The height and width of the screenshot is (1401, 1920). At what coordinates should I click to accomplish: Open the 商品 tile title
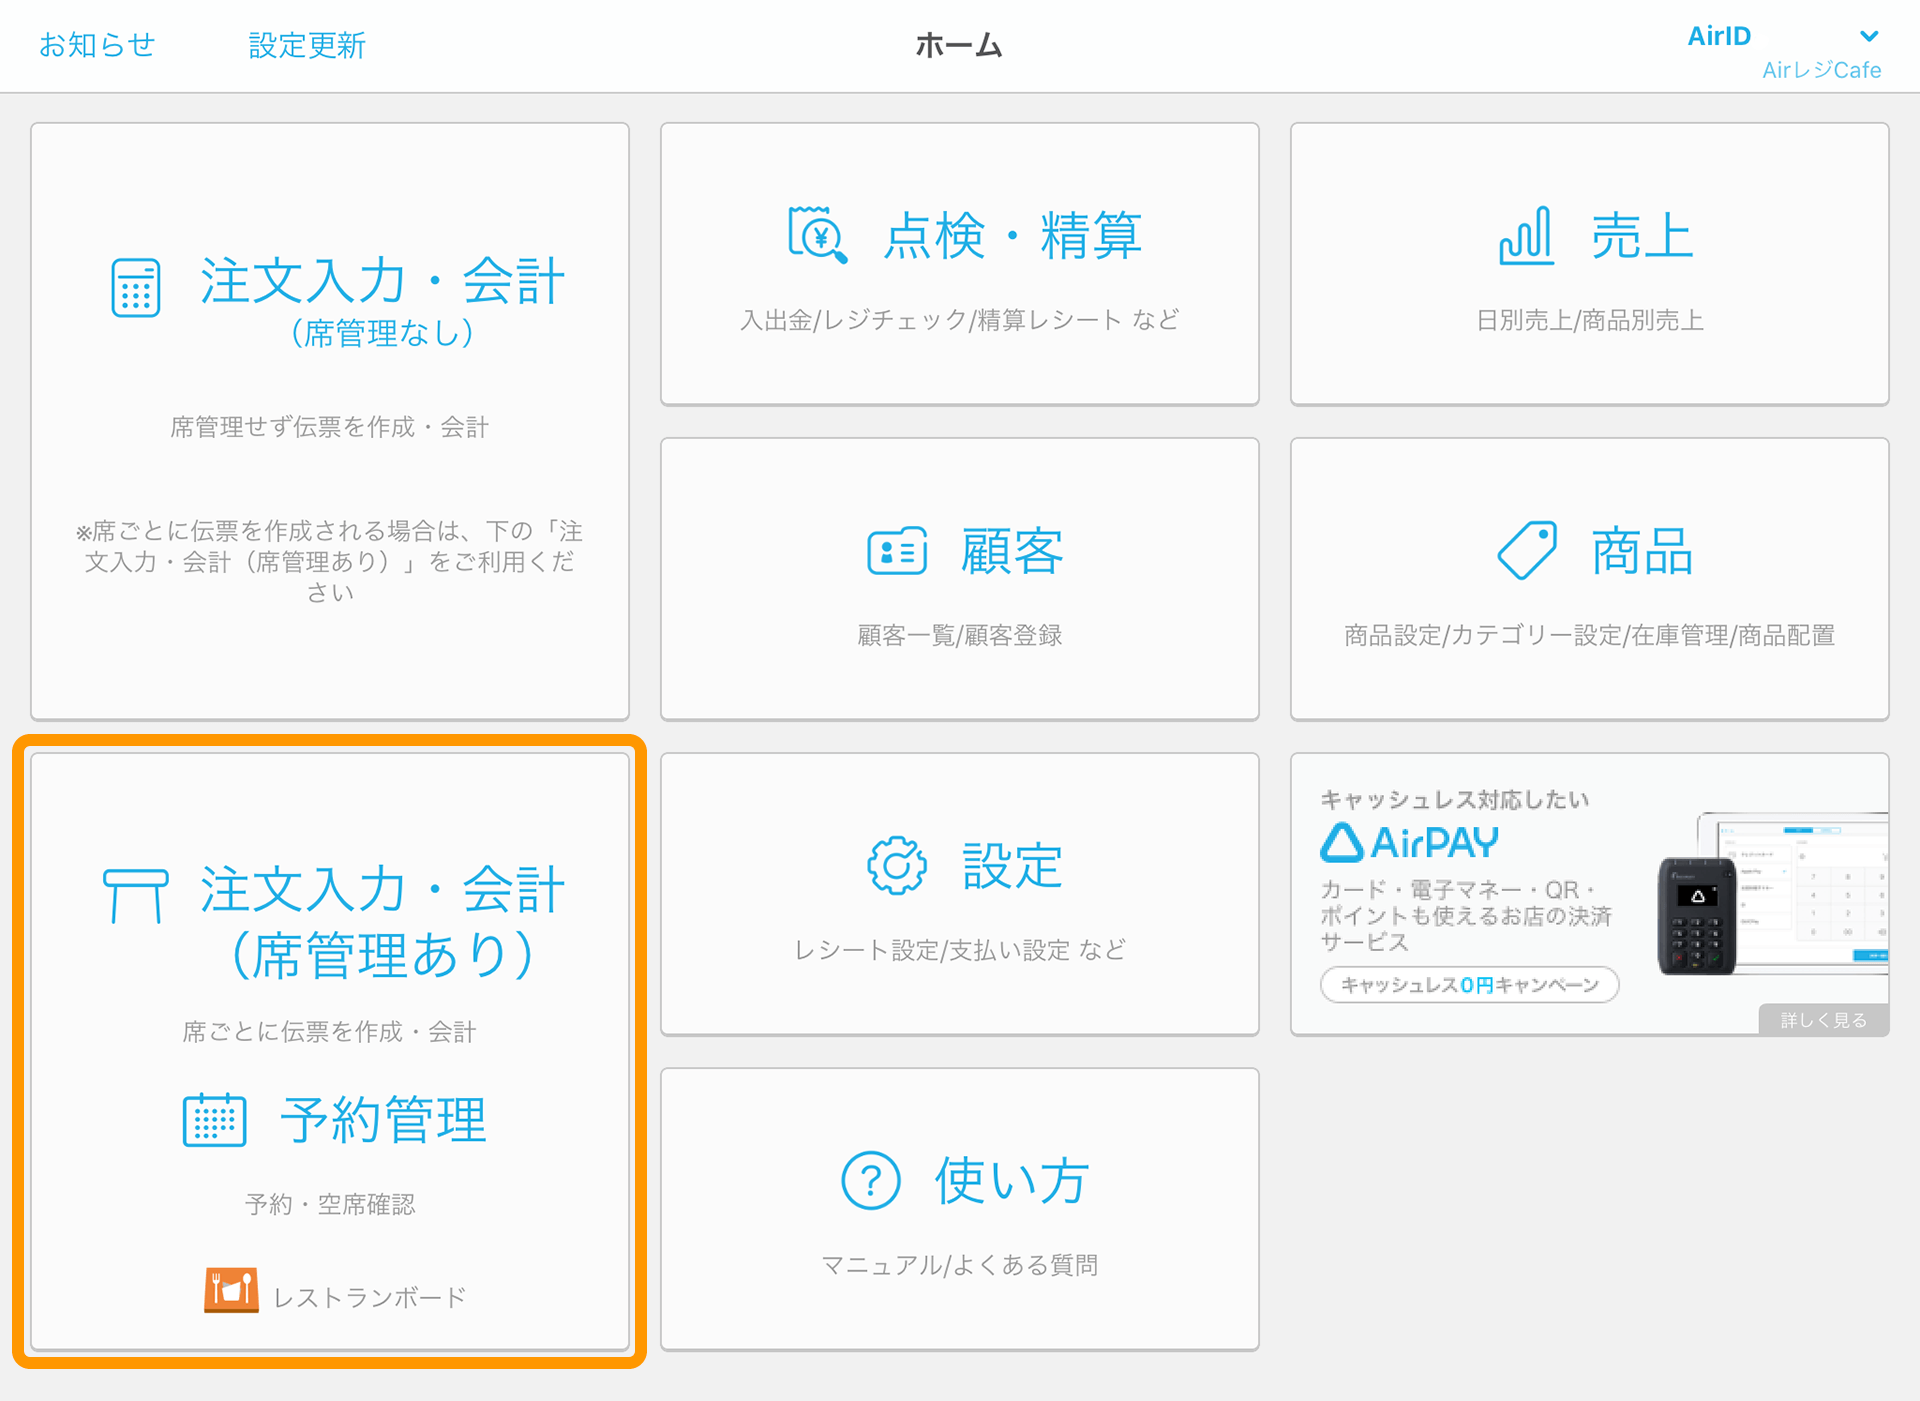[x=1642, y=551]
